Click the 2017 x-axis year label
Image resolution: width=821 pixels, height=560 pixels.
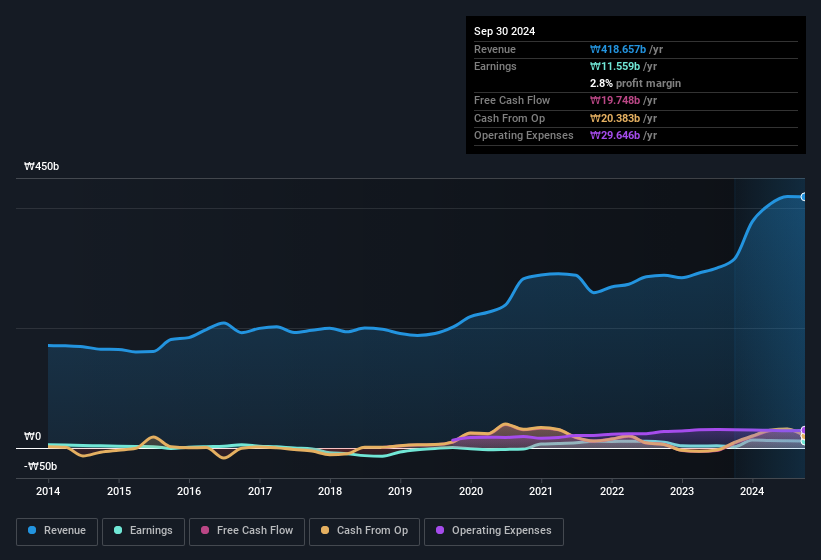point(260,491)
